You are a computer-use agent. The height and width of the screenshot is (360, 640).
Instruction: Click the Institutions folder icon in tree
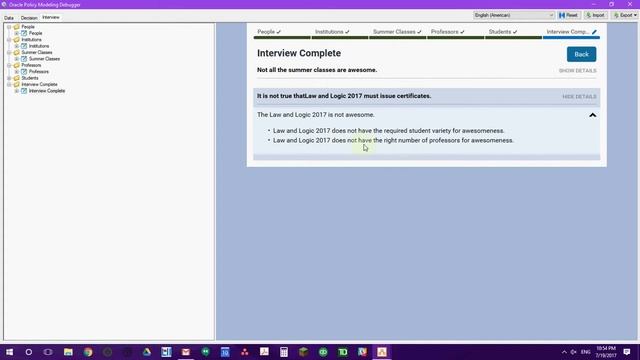tap(16, 40)
